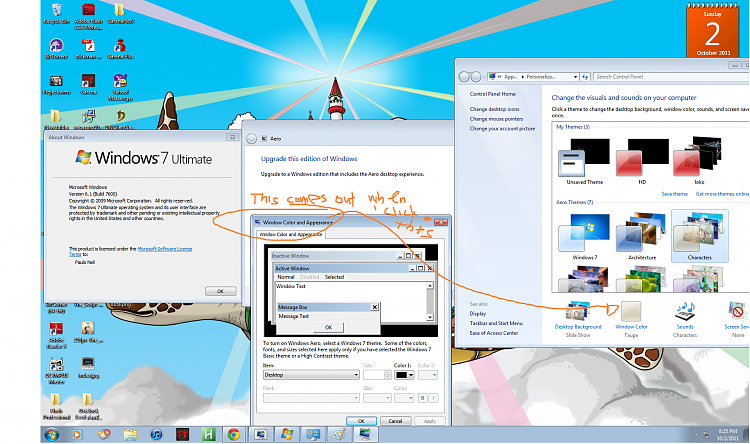The height and width of the screenshot is (444, 750).
Task: Click OK in Window Color and Appearance dialog
Action: (x=361, y=421)
